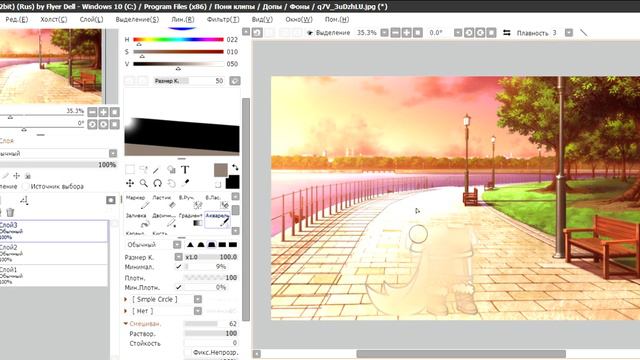This screenshot has width=640, height=360.
Task: Open the Холст(C) menu
Action: click(x=53, y=20)
